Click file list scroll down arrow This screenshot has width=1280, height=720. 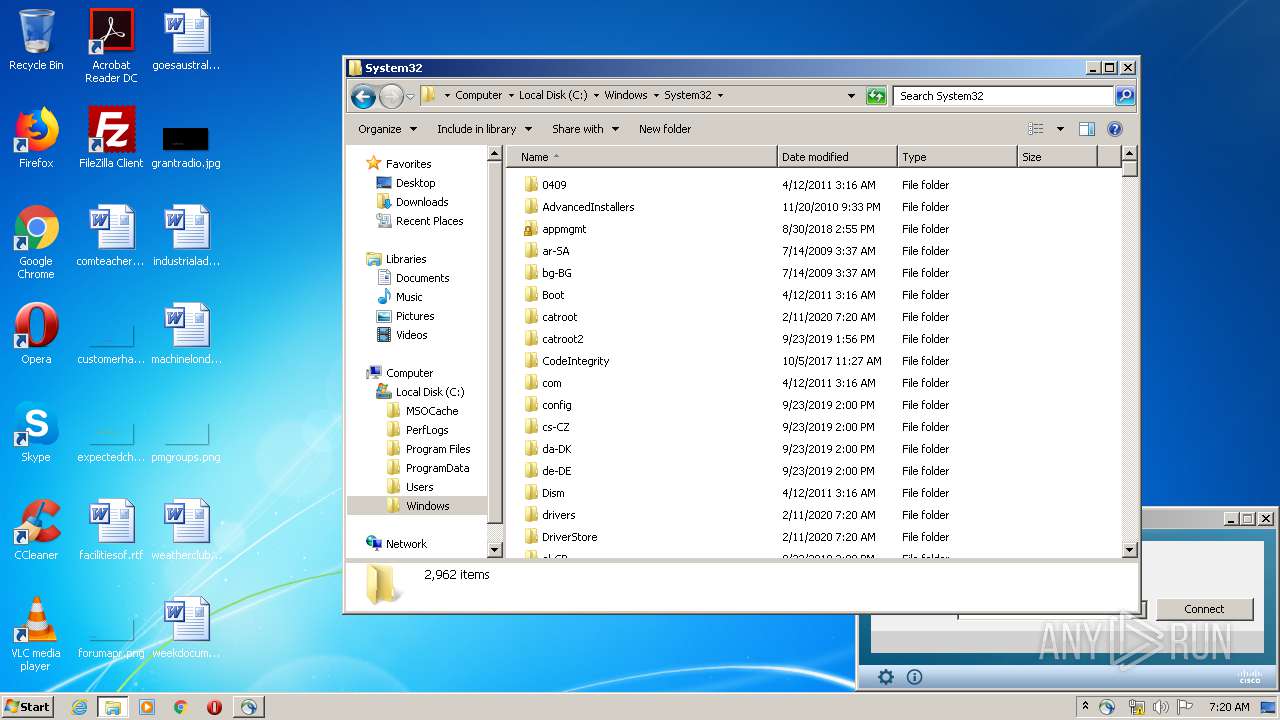tap(1130, 549)
